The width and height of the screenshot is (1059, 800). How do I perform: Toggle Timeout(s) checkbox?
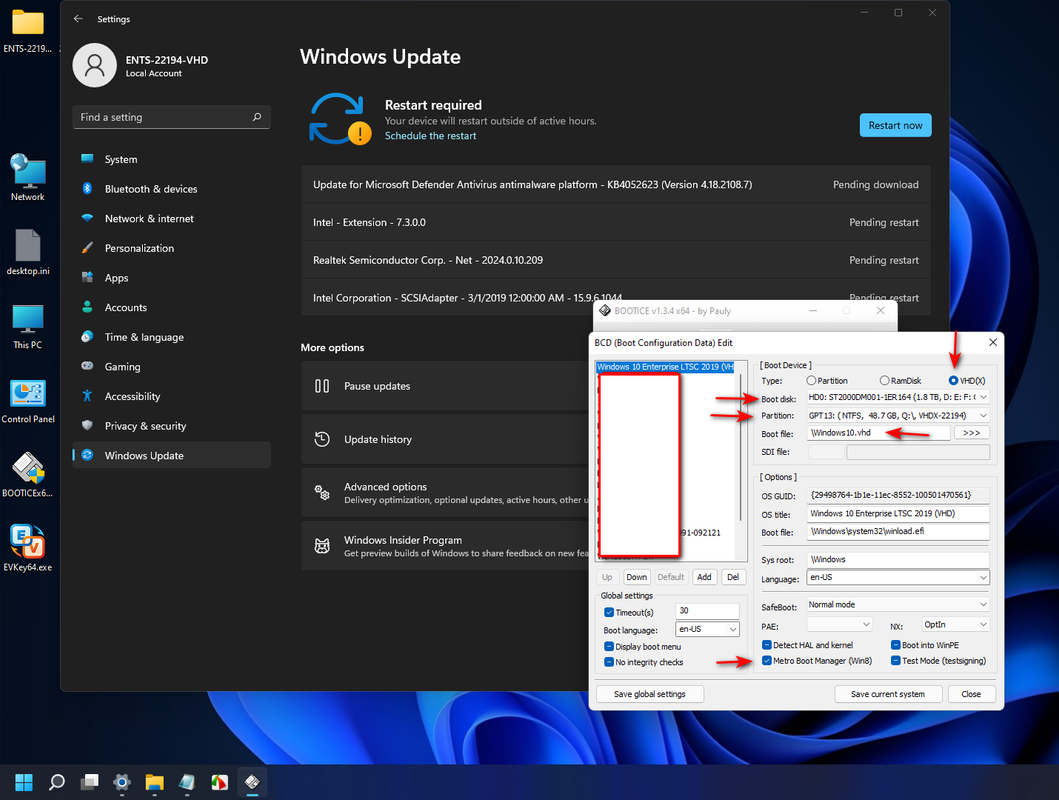coord(609,612)
